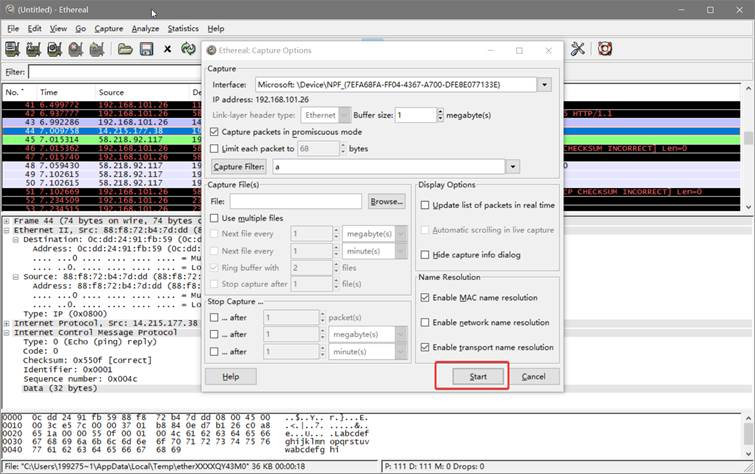Select the Checksum: 0x550f [correct] line
This screenshot has width=755, height=474.
[x=87, y=360]
